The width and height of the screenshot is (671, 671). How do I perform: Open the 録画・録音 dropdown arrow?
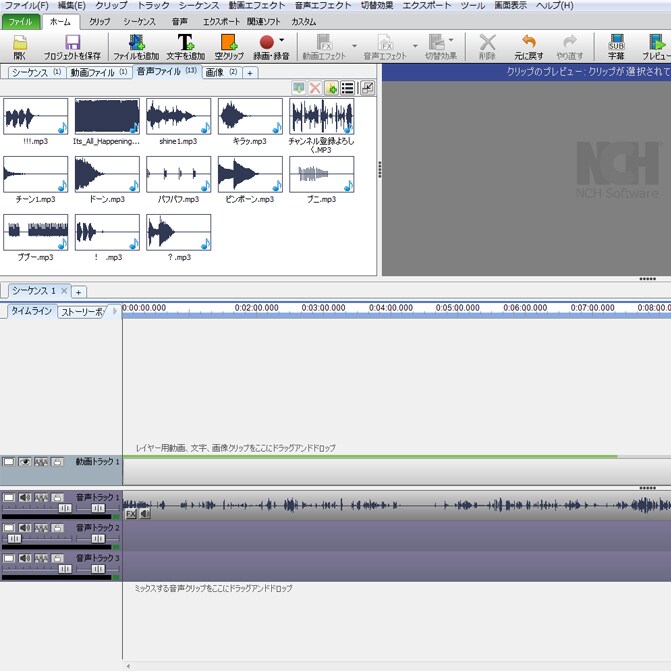(282, 40)
